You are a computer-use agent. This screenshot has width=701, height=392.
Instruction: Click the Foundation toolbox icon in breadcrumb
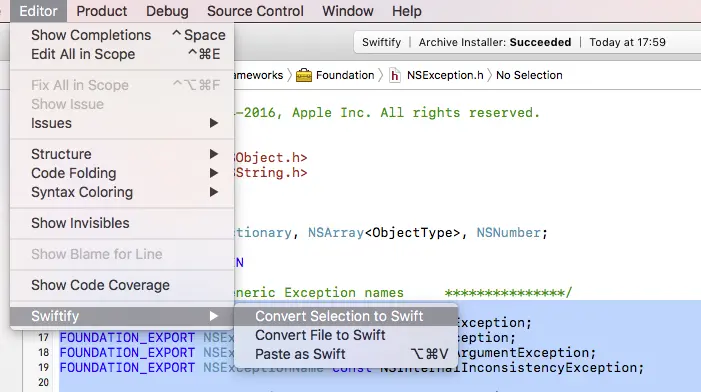pyautogui.click(x=304, y=75)
